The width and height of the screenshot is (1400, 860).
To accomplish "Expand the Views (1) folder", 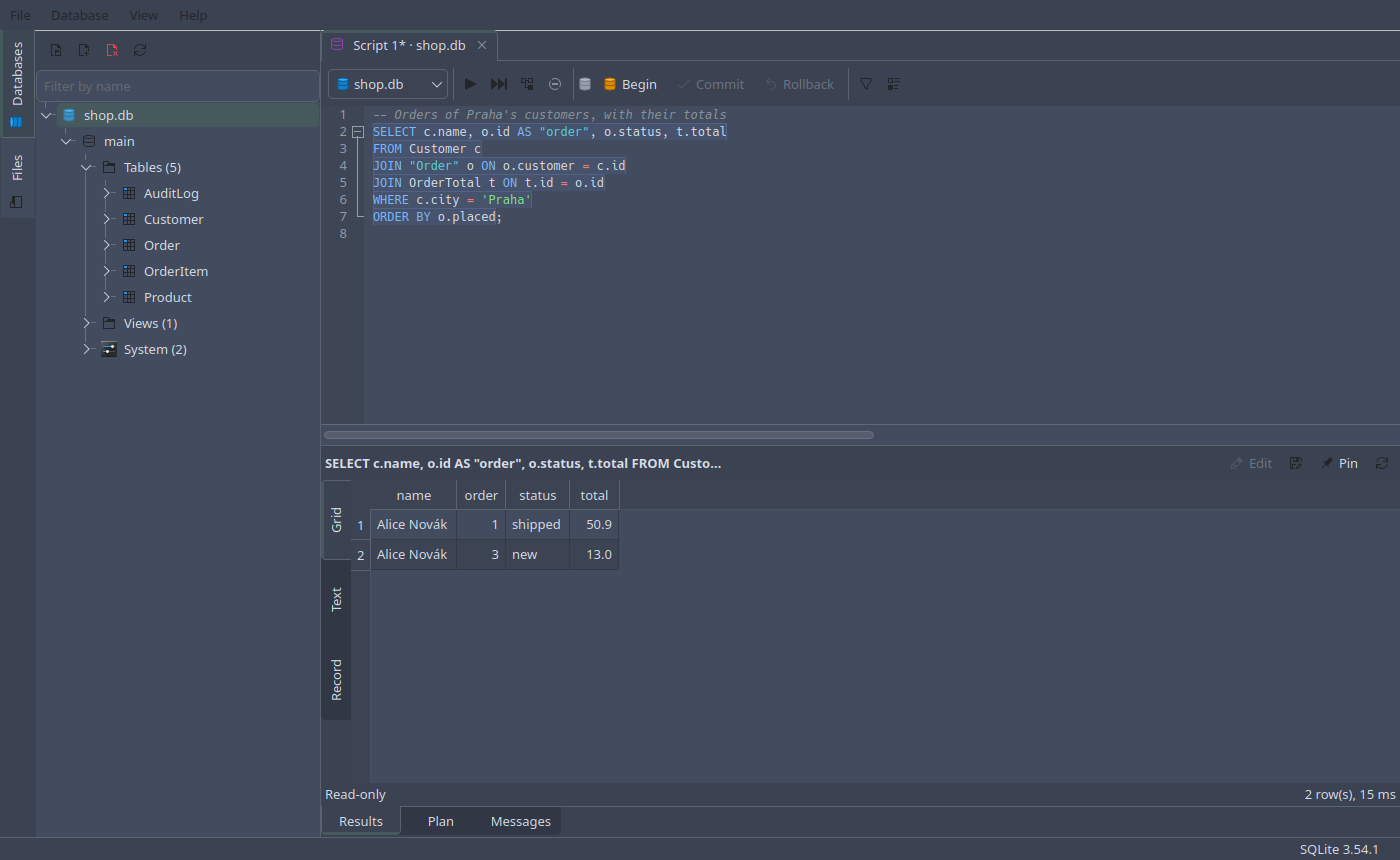I will (87, 323).
